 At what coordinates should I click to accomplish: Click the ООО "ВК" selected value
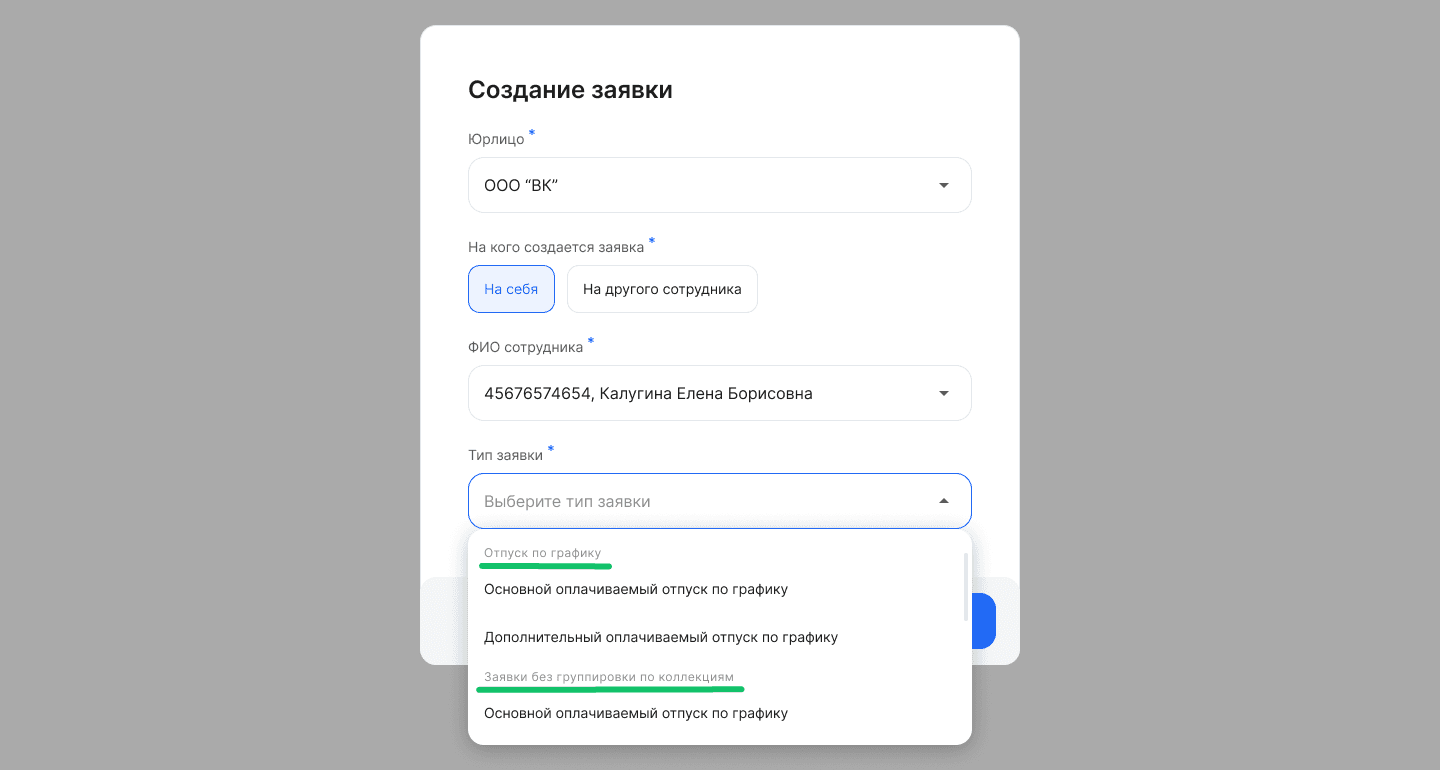pyautogui.click(x=521, y=185)
